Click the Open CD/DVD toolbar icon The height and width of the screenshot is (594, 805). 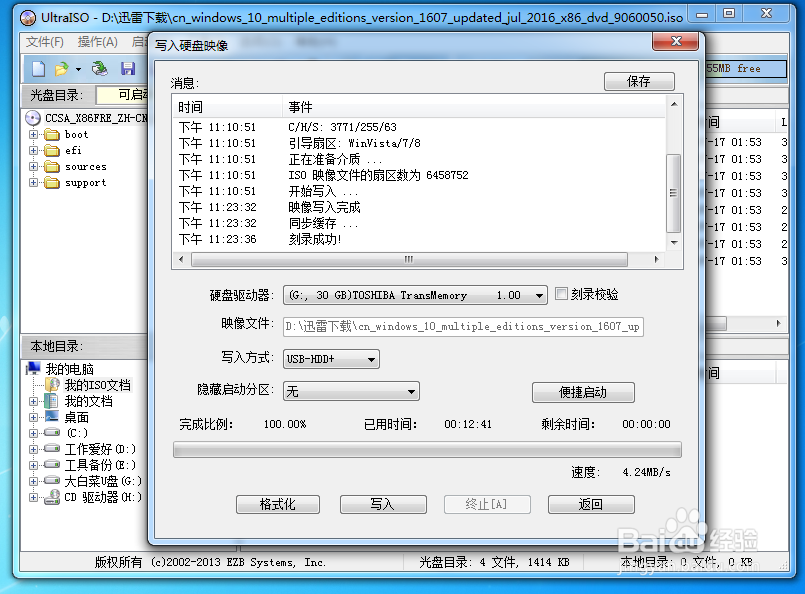pyautogui.click(x=100, y=68)
